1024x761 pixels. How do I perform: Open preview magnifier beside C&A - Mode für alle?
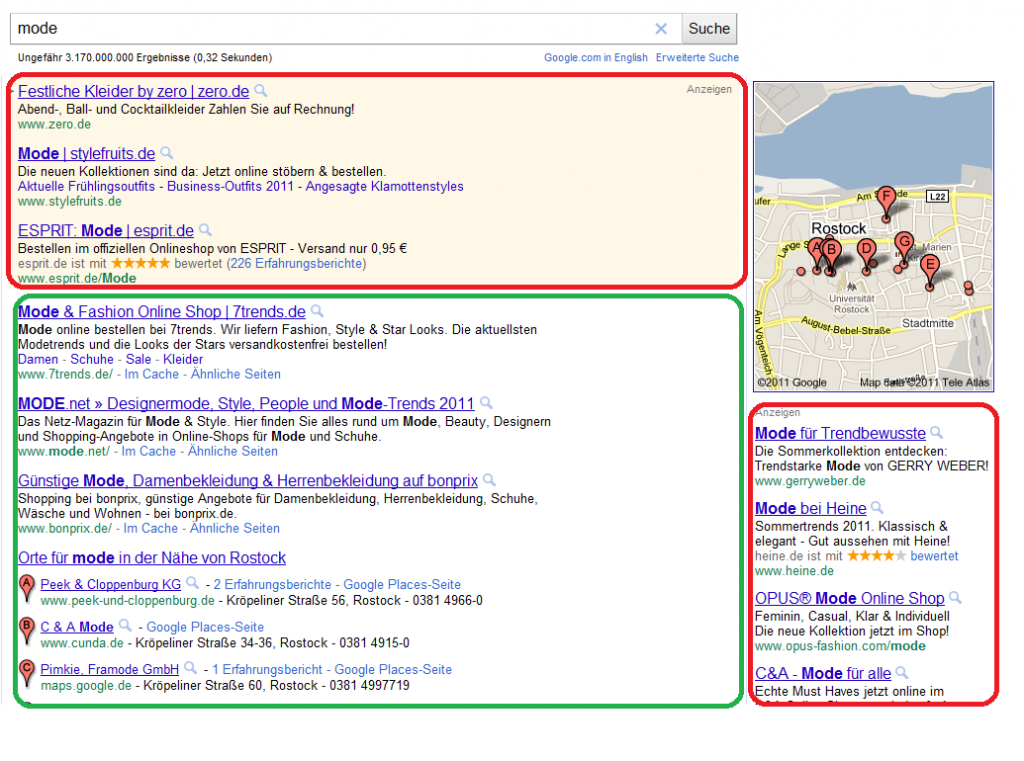(902, 672)
